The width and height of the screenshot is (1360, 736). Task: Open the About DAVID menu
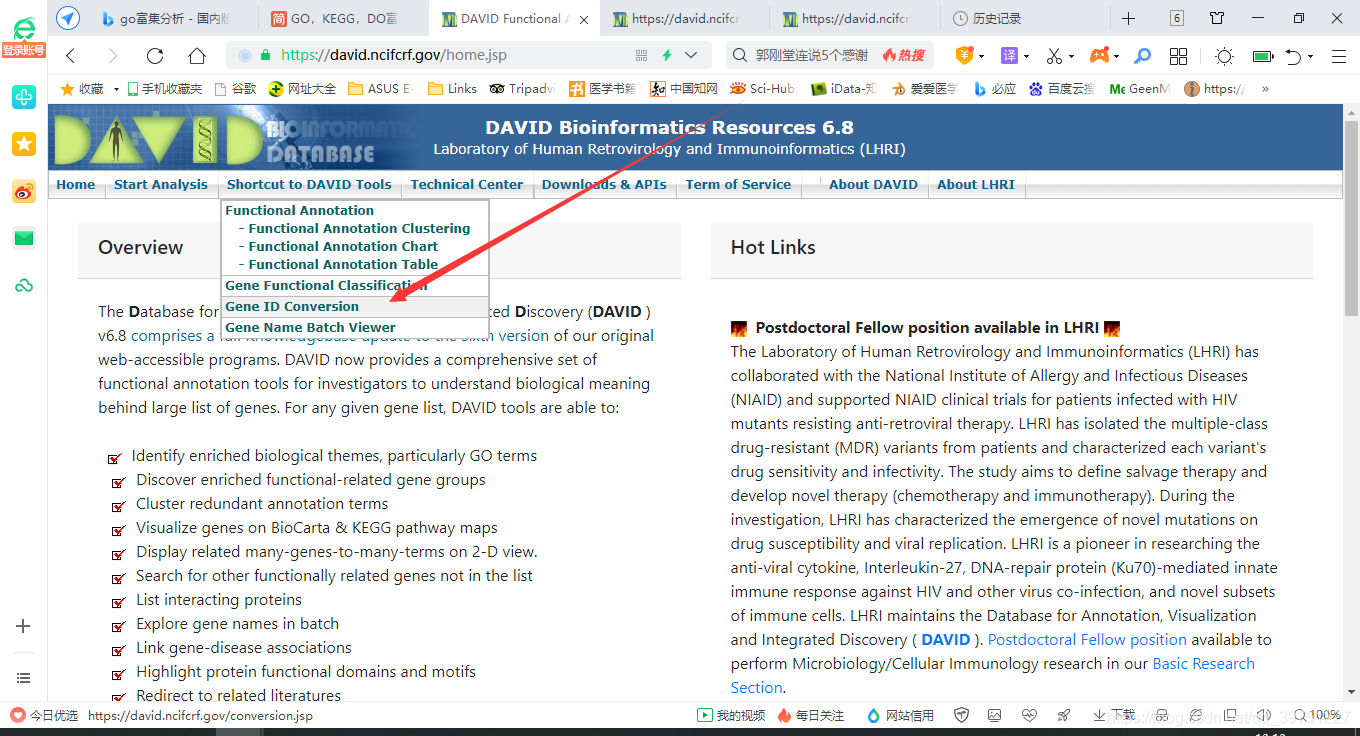pyautogui.click(x=873, y=184)
